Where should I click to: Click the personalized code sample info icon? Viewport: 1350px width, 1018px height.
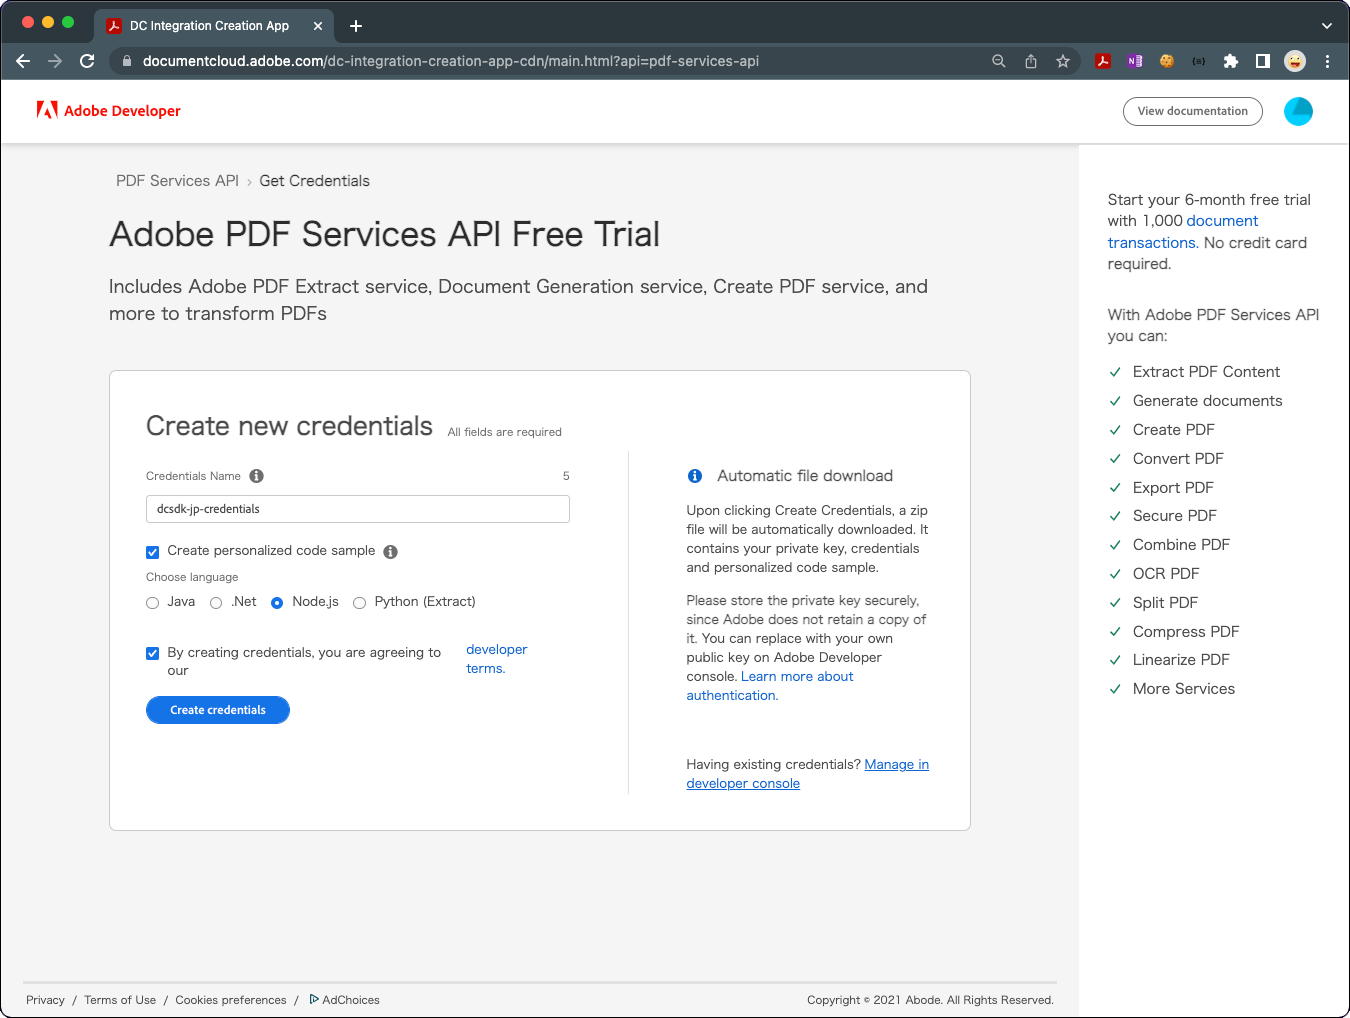tap(390, 551)
